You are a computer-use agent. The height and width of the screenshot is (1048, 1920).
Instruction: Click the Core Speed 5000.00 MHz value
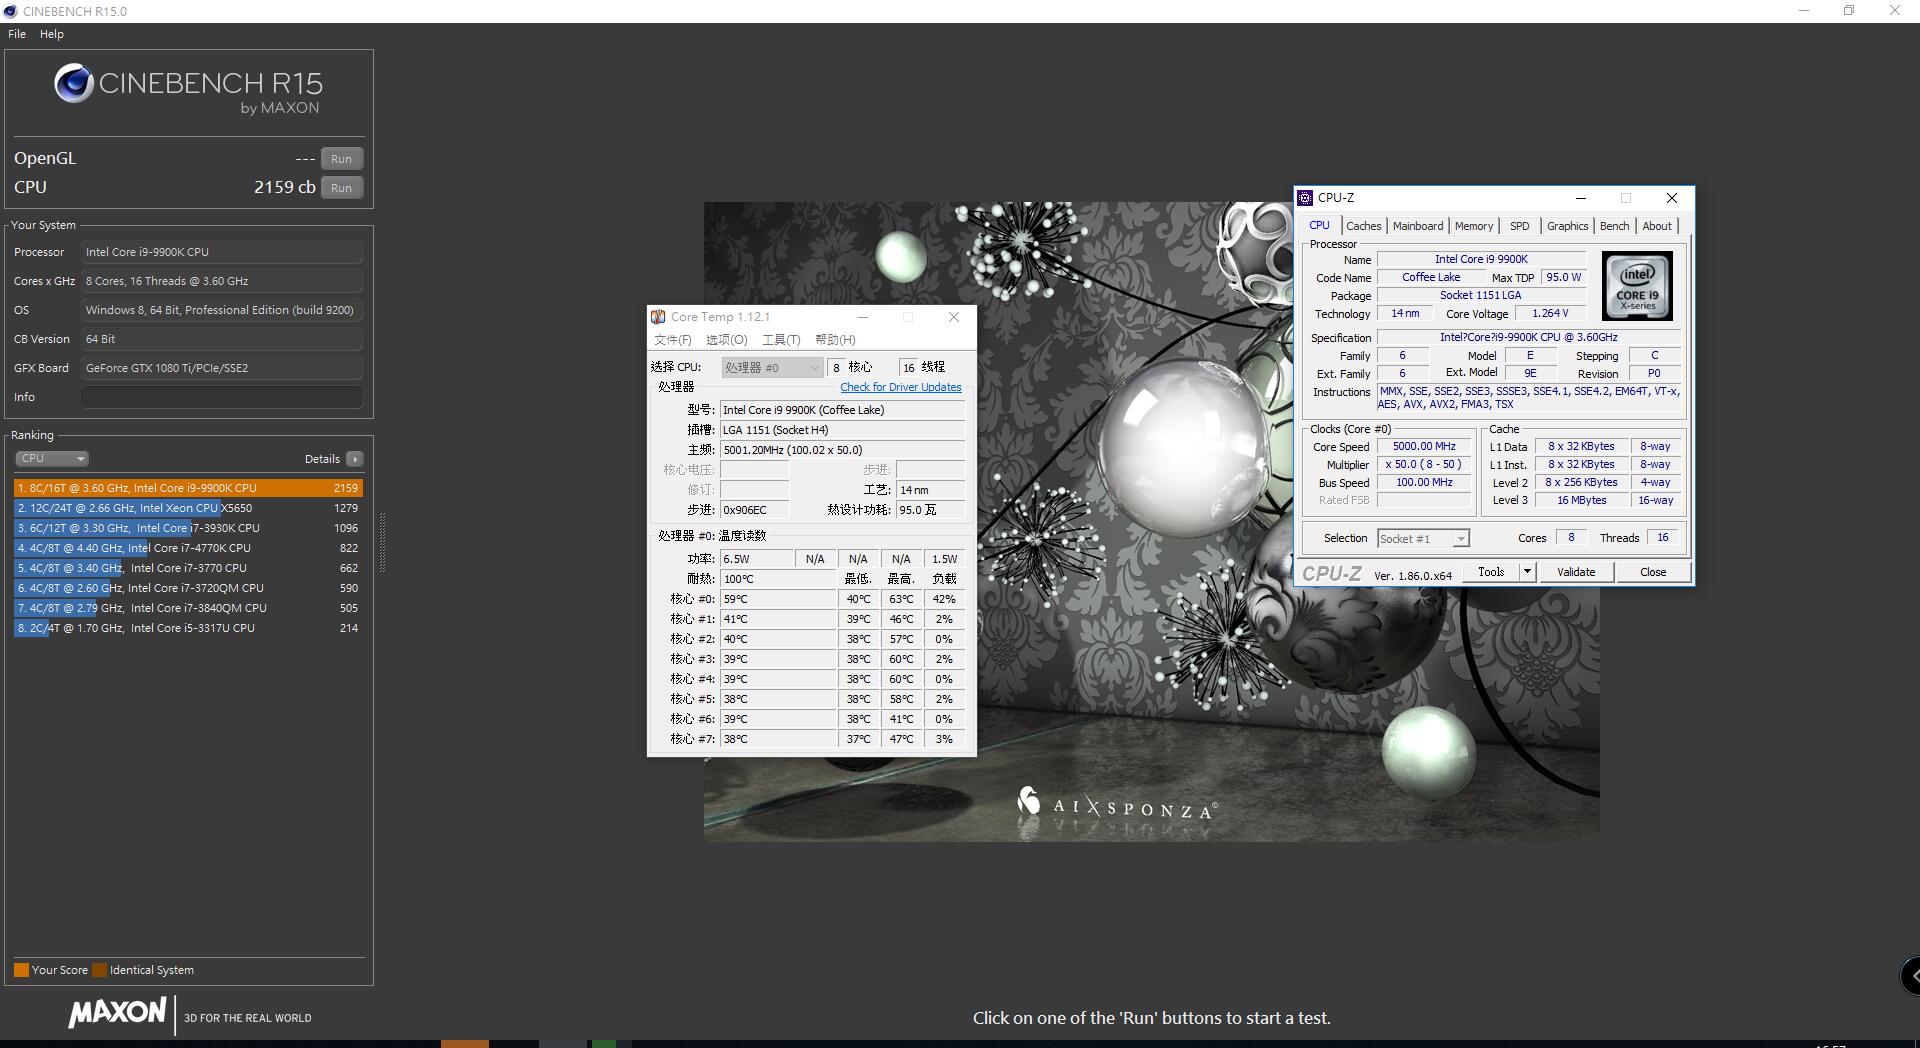pyautogui.click(x=1424, y=447)
